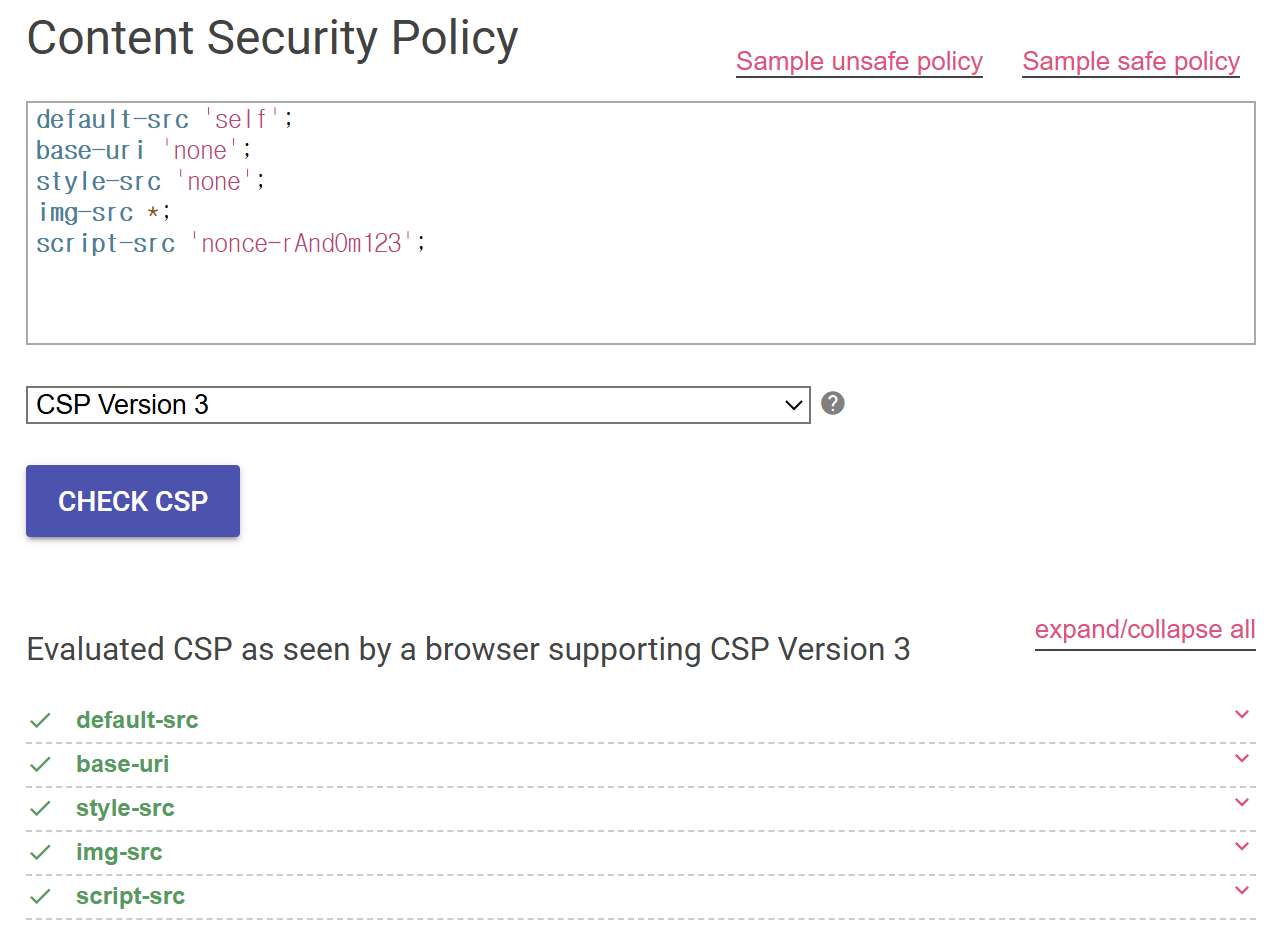The height and width of the screenshot is (943, 1283).
Task: Click the img-src green checkmark icon
Action: pyautogui.click(x=40, y=852)
